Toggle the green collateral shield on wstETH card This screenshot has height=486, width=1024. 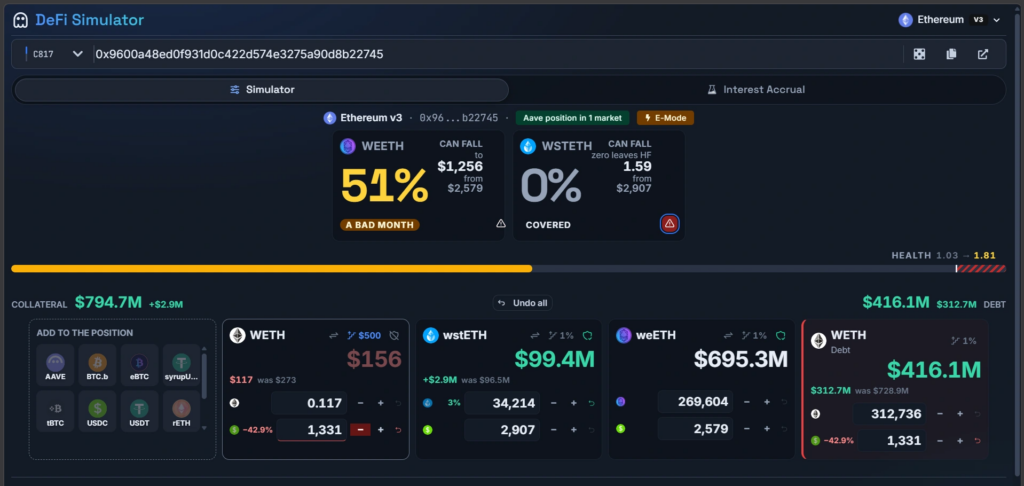(587, 335)
